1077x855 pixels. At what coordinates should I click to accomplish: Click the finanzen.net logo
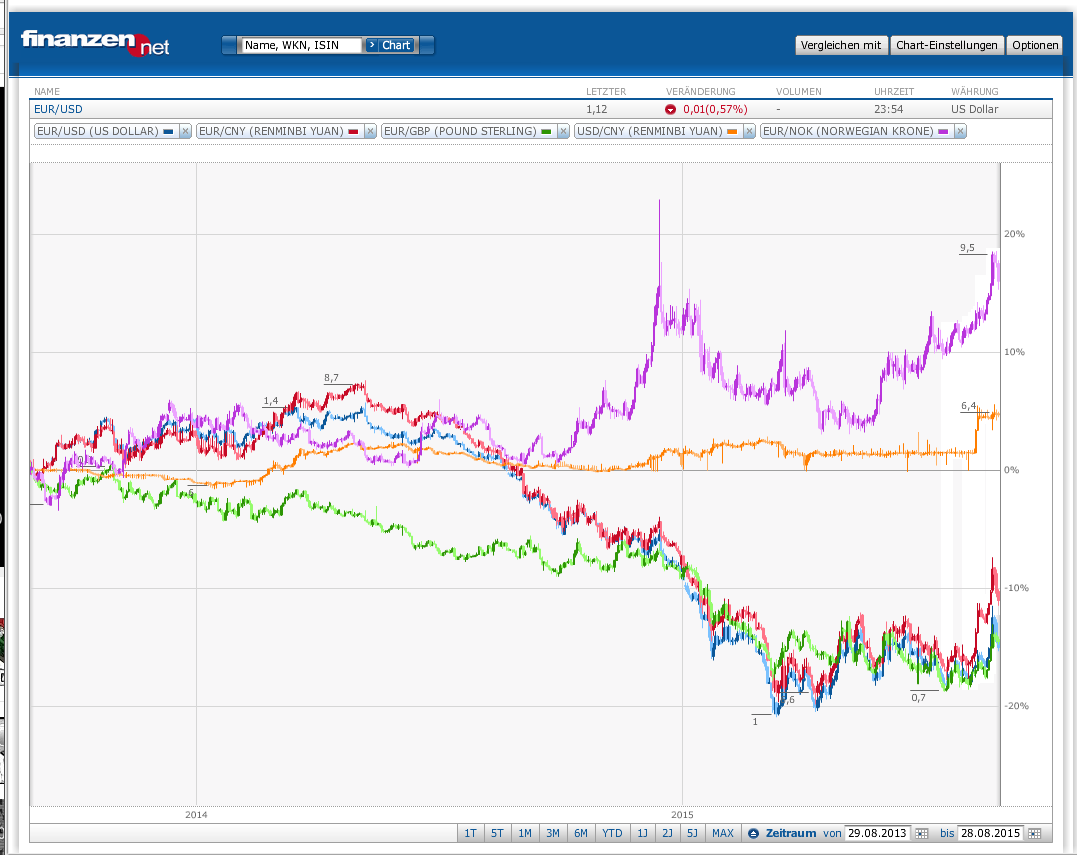point(95,43)
